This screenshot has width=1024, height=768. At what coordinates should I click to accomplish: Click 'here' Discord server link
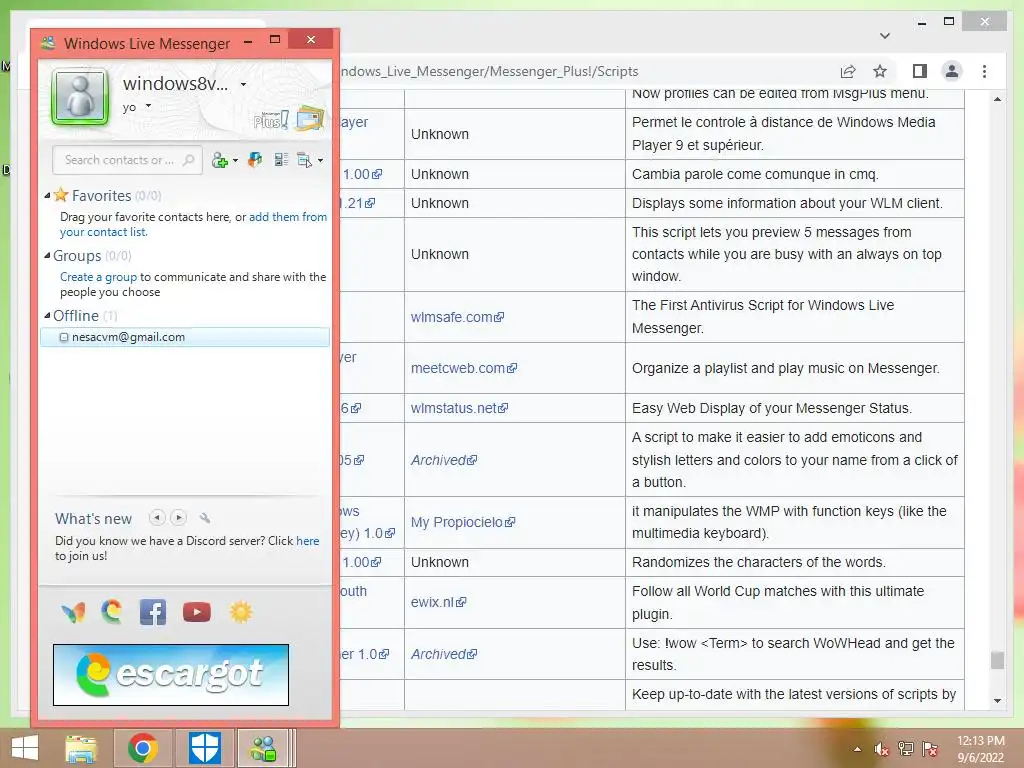coord(308,541)
